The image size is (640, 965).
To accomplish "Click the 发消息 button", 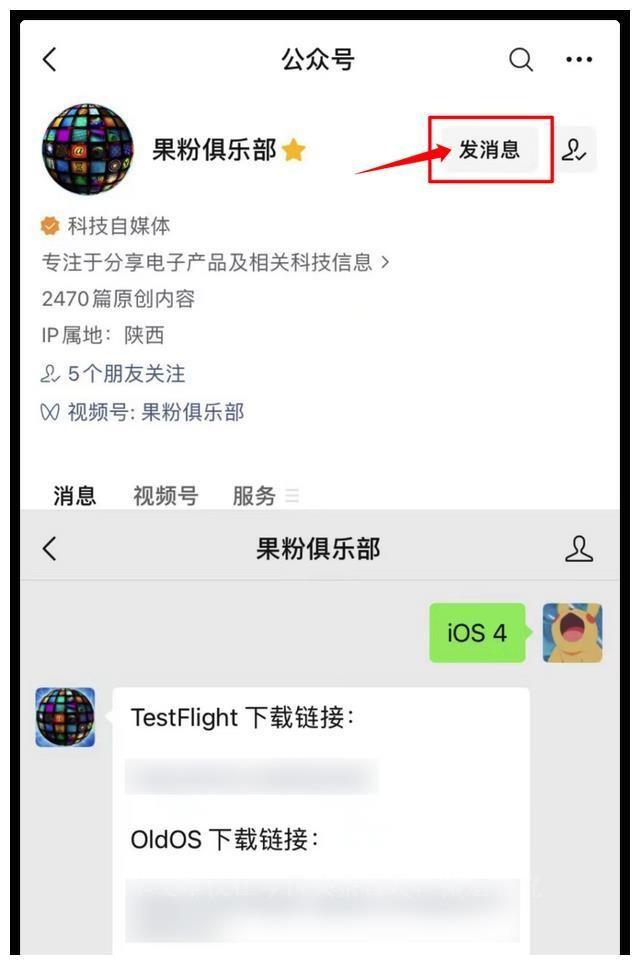I will [x=489, y=150].
